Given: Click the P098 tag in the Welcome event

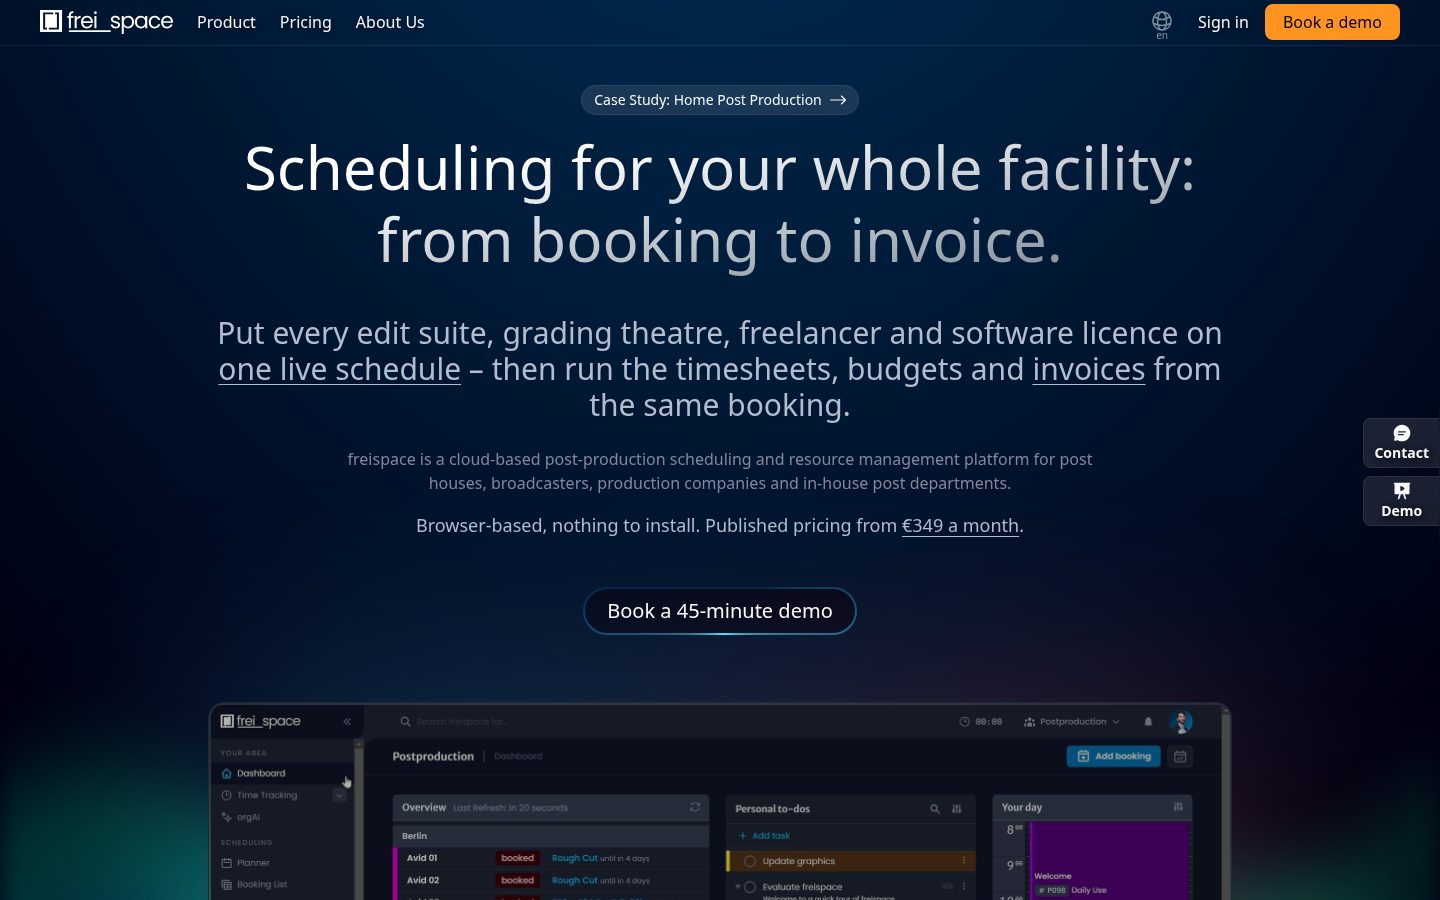Looking at the screenshot, I should click(1051, 890).
